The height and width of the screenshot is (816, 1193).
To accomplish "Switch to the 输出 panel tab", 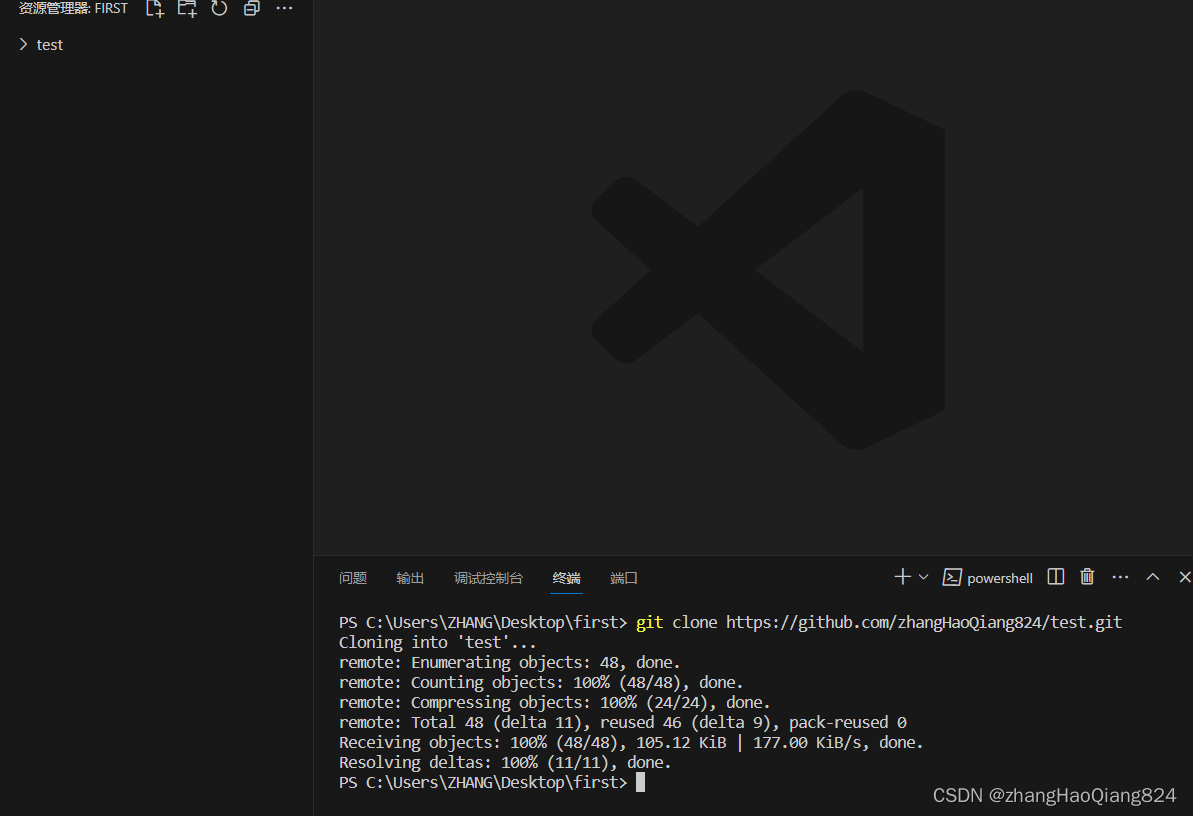I will point(410,579).
